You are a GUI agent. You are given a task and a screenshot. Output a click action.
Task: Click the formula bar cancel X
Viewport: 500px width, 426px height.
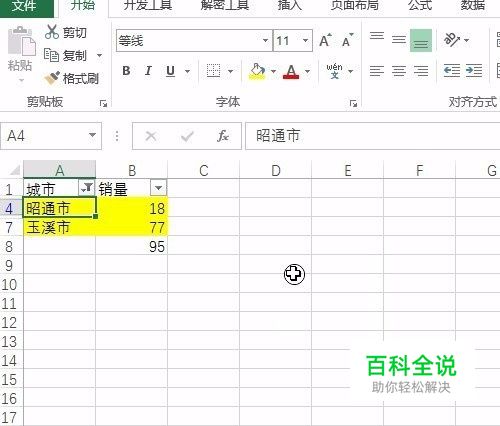[x=151, y=136]
